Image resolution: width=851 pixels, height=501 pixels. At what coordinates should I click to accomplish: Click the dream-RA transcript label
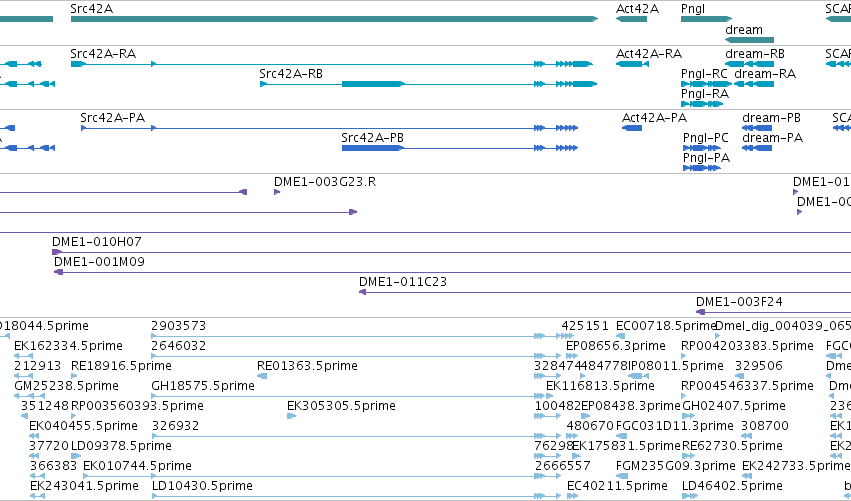pyautogui.click(x=765, y=74)
